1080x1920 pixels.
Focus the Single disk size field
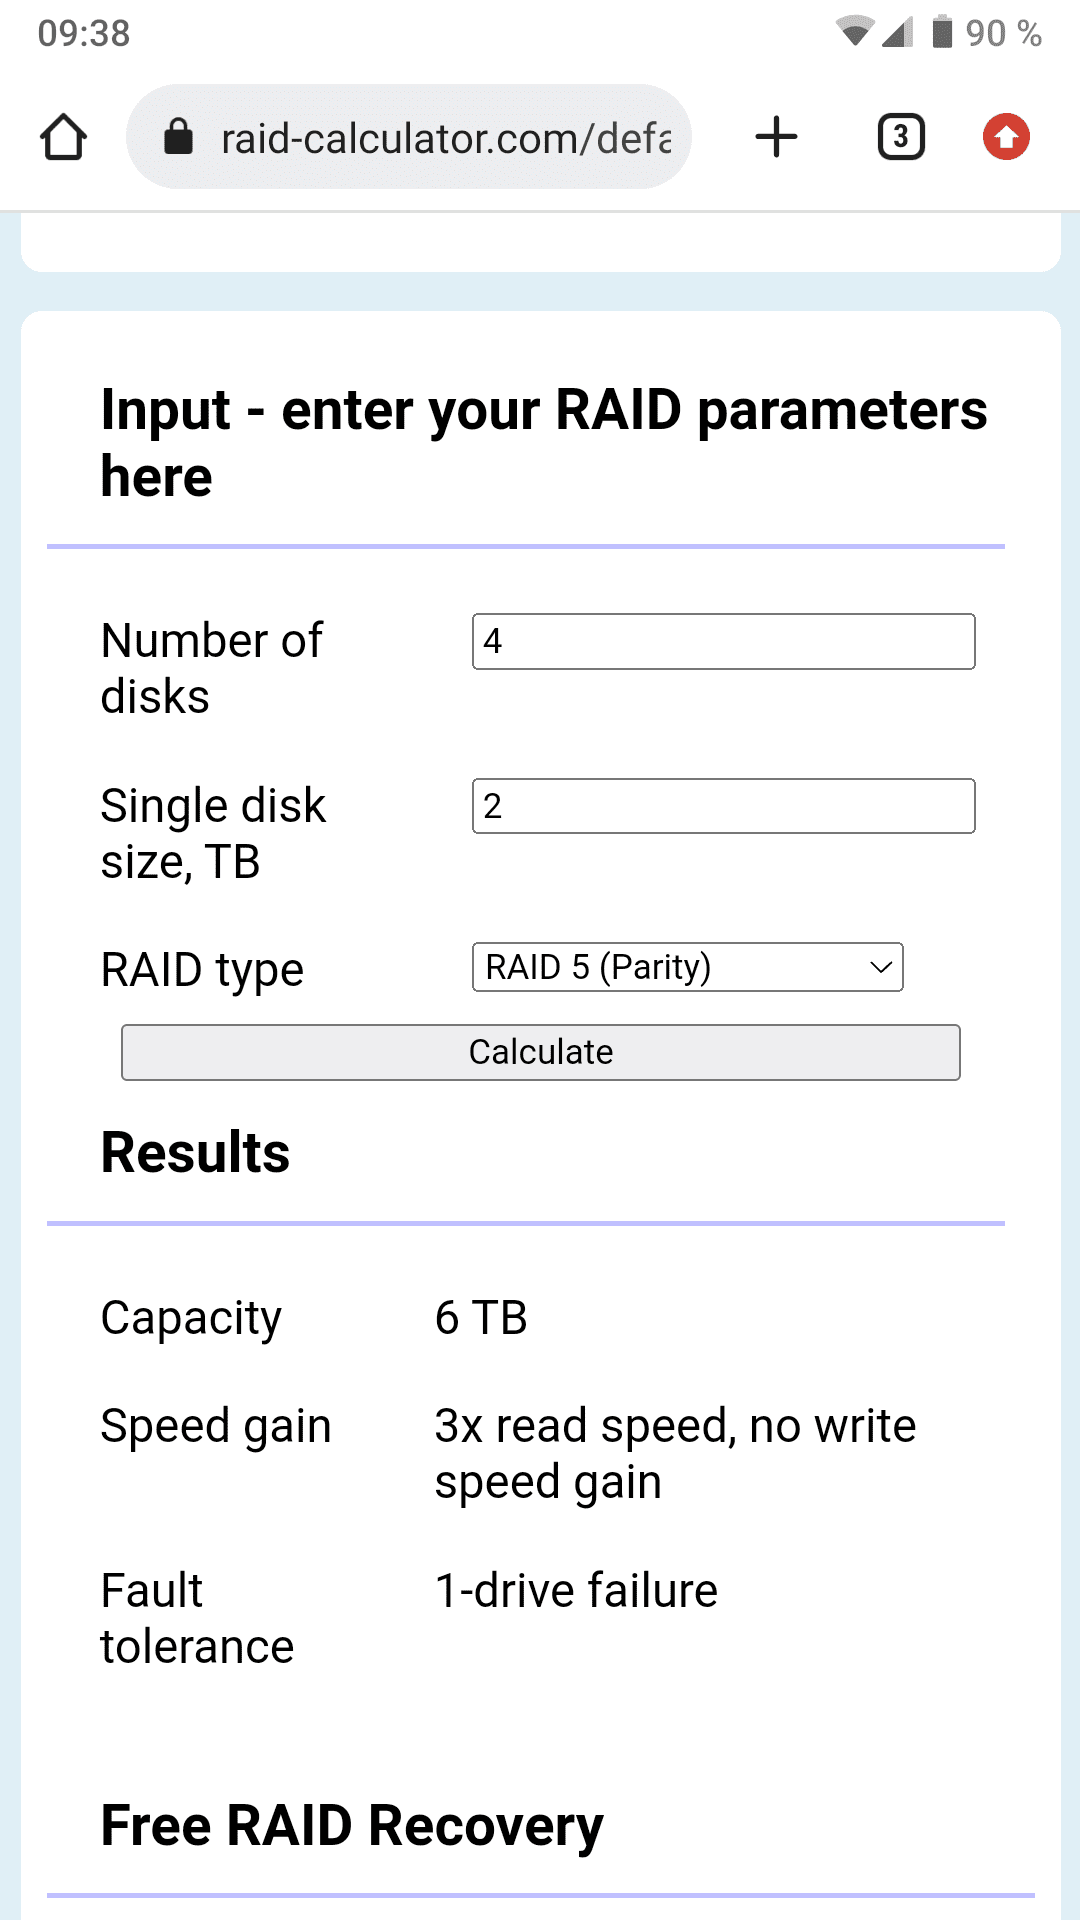coord(723,806)
